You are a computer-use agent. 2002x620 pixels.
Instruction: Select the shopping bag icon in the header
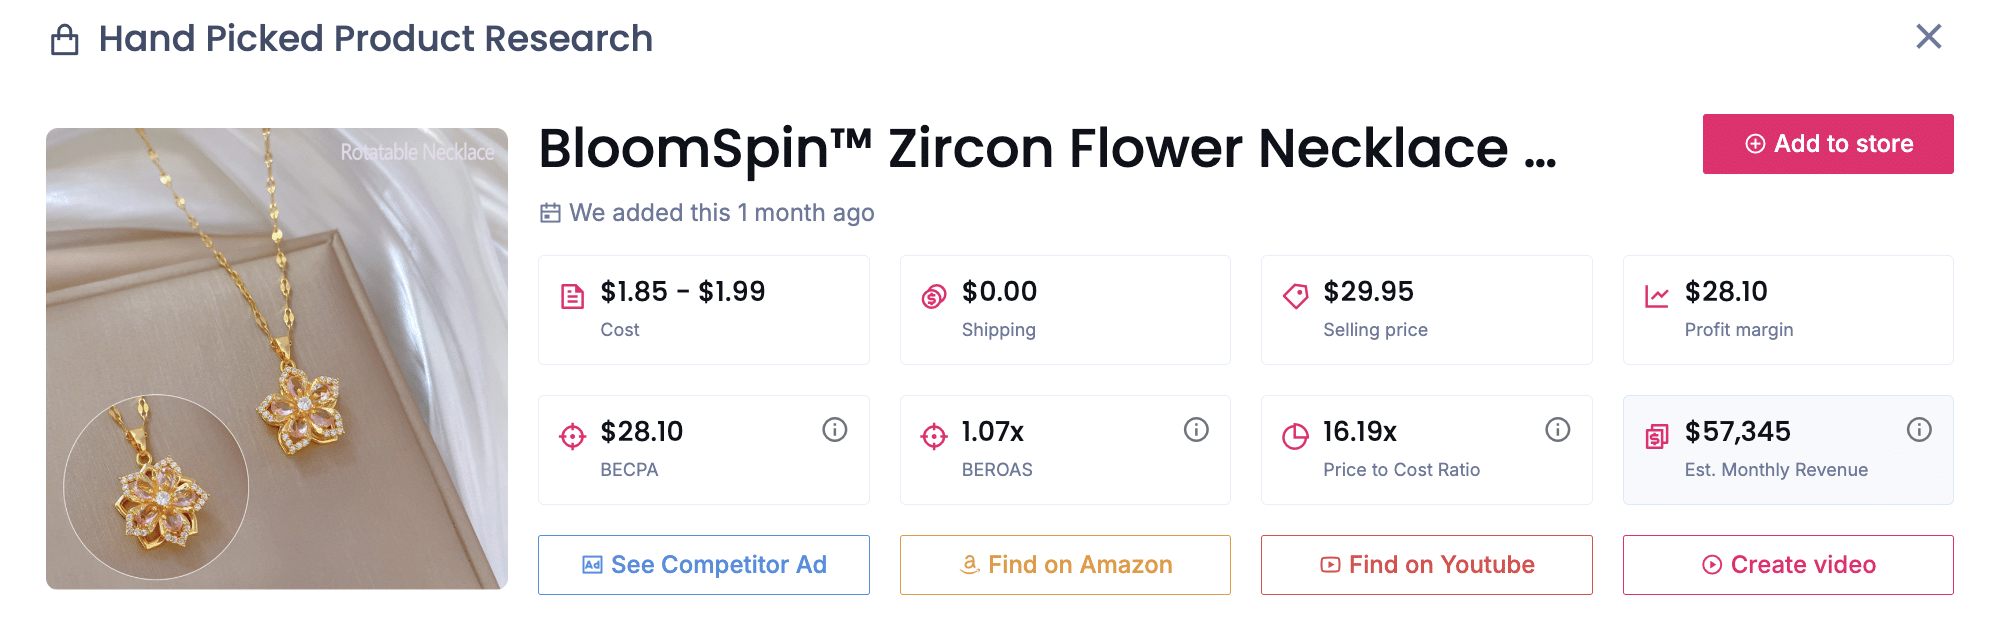66,37
